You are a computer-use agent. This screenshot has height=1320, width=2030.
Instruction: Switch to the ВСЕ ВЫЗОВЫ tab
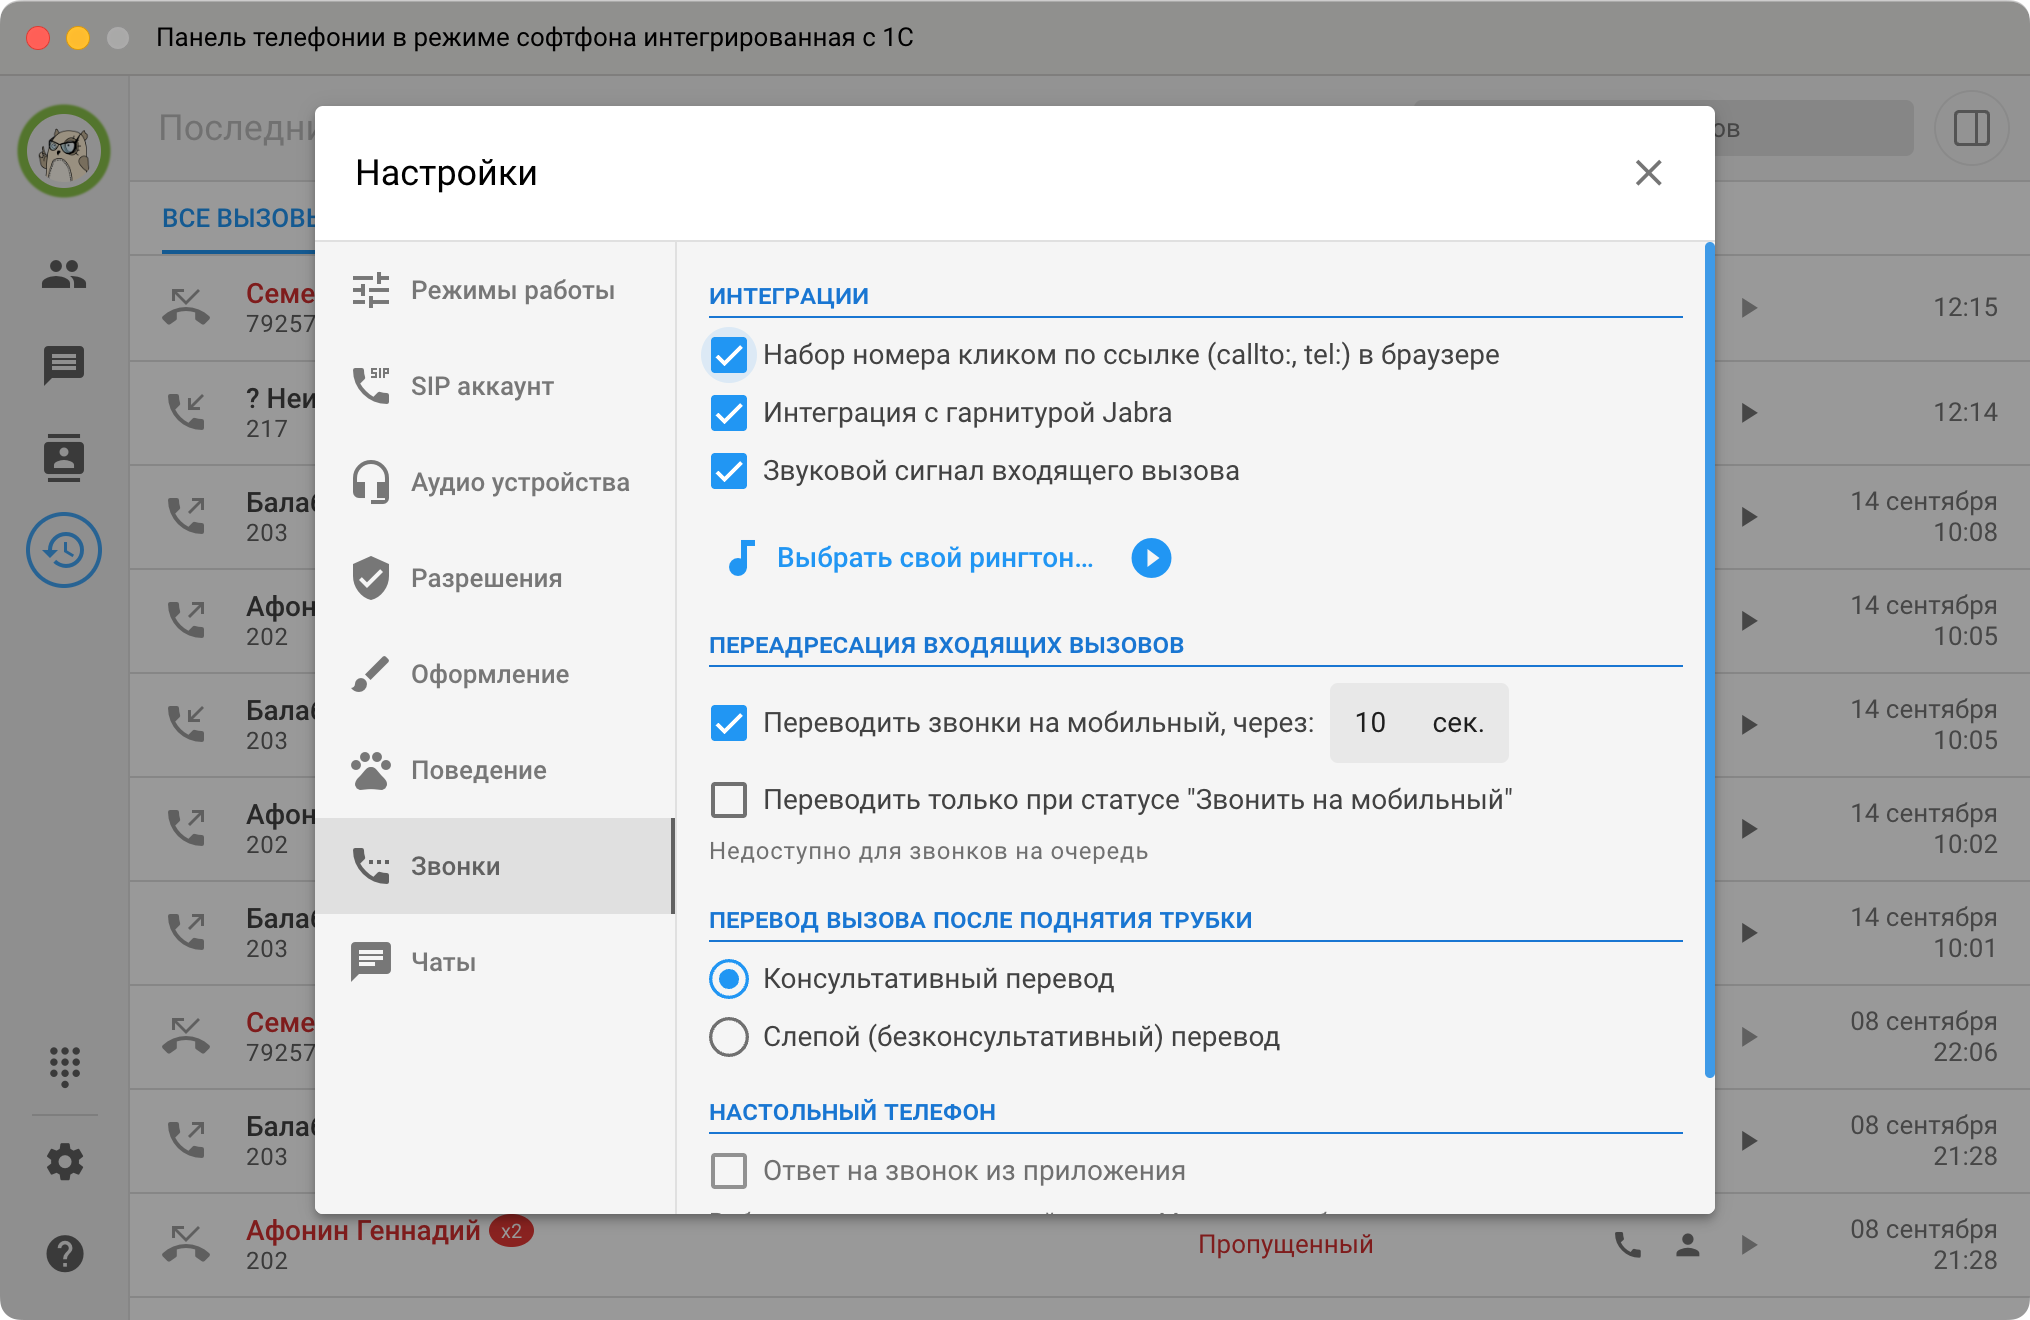(x=238, y=219)
